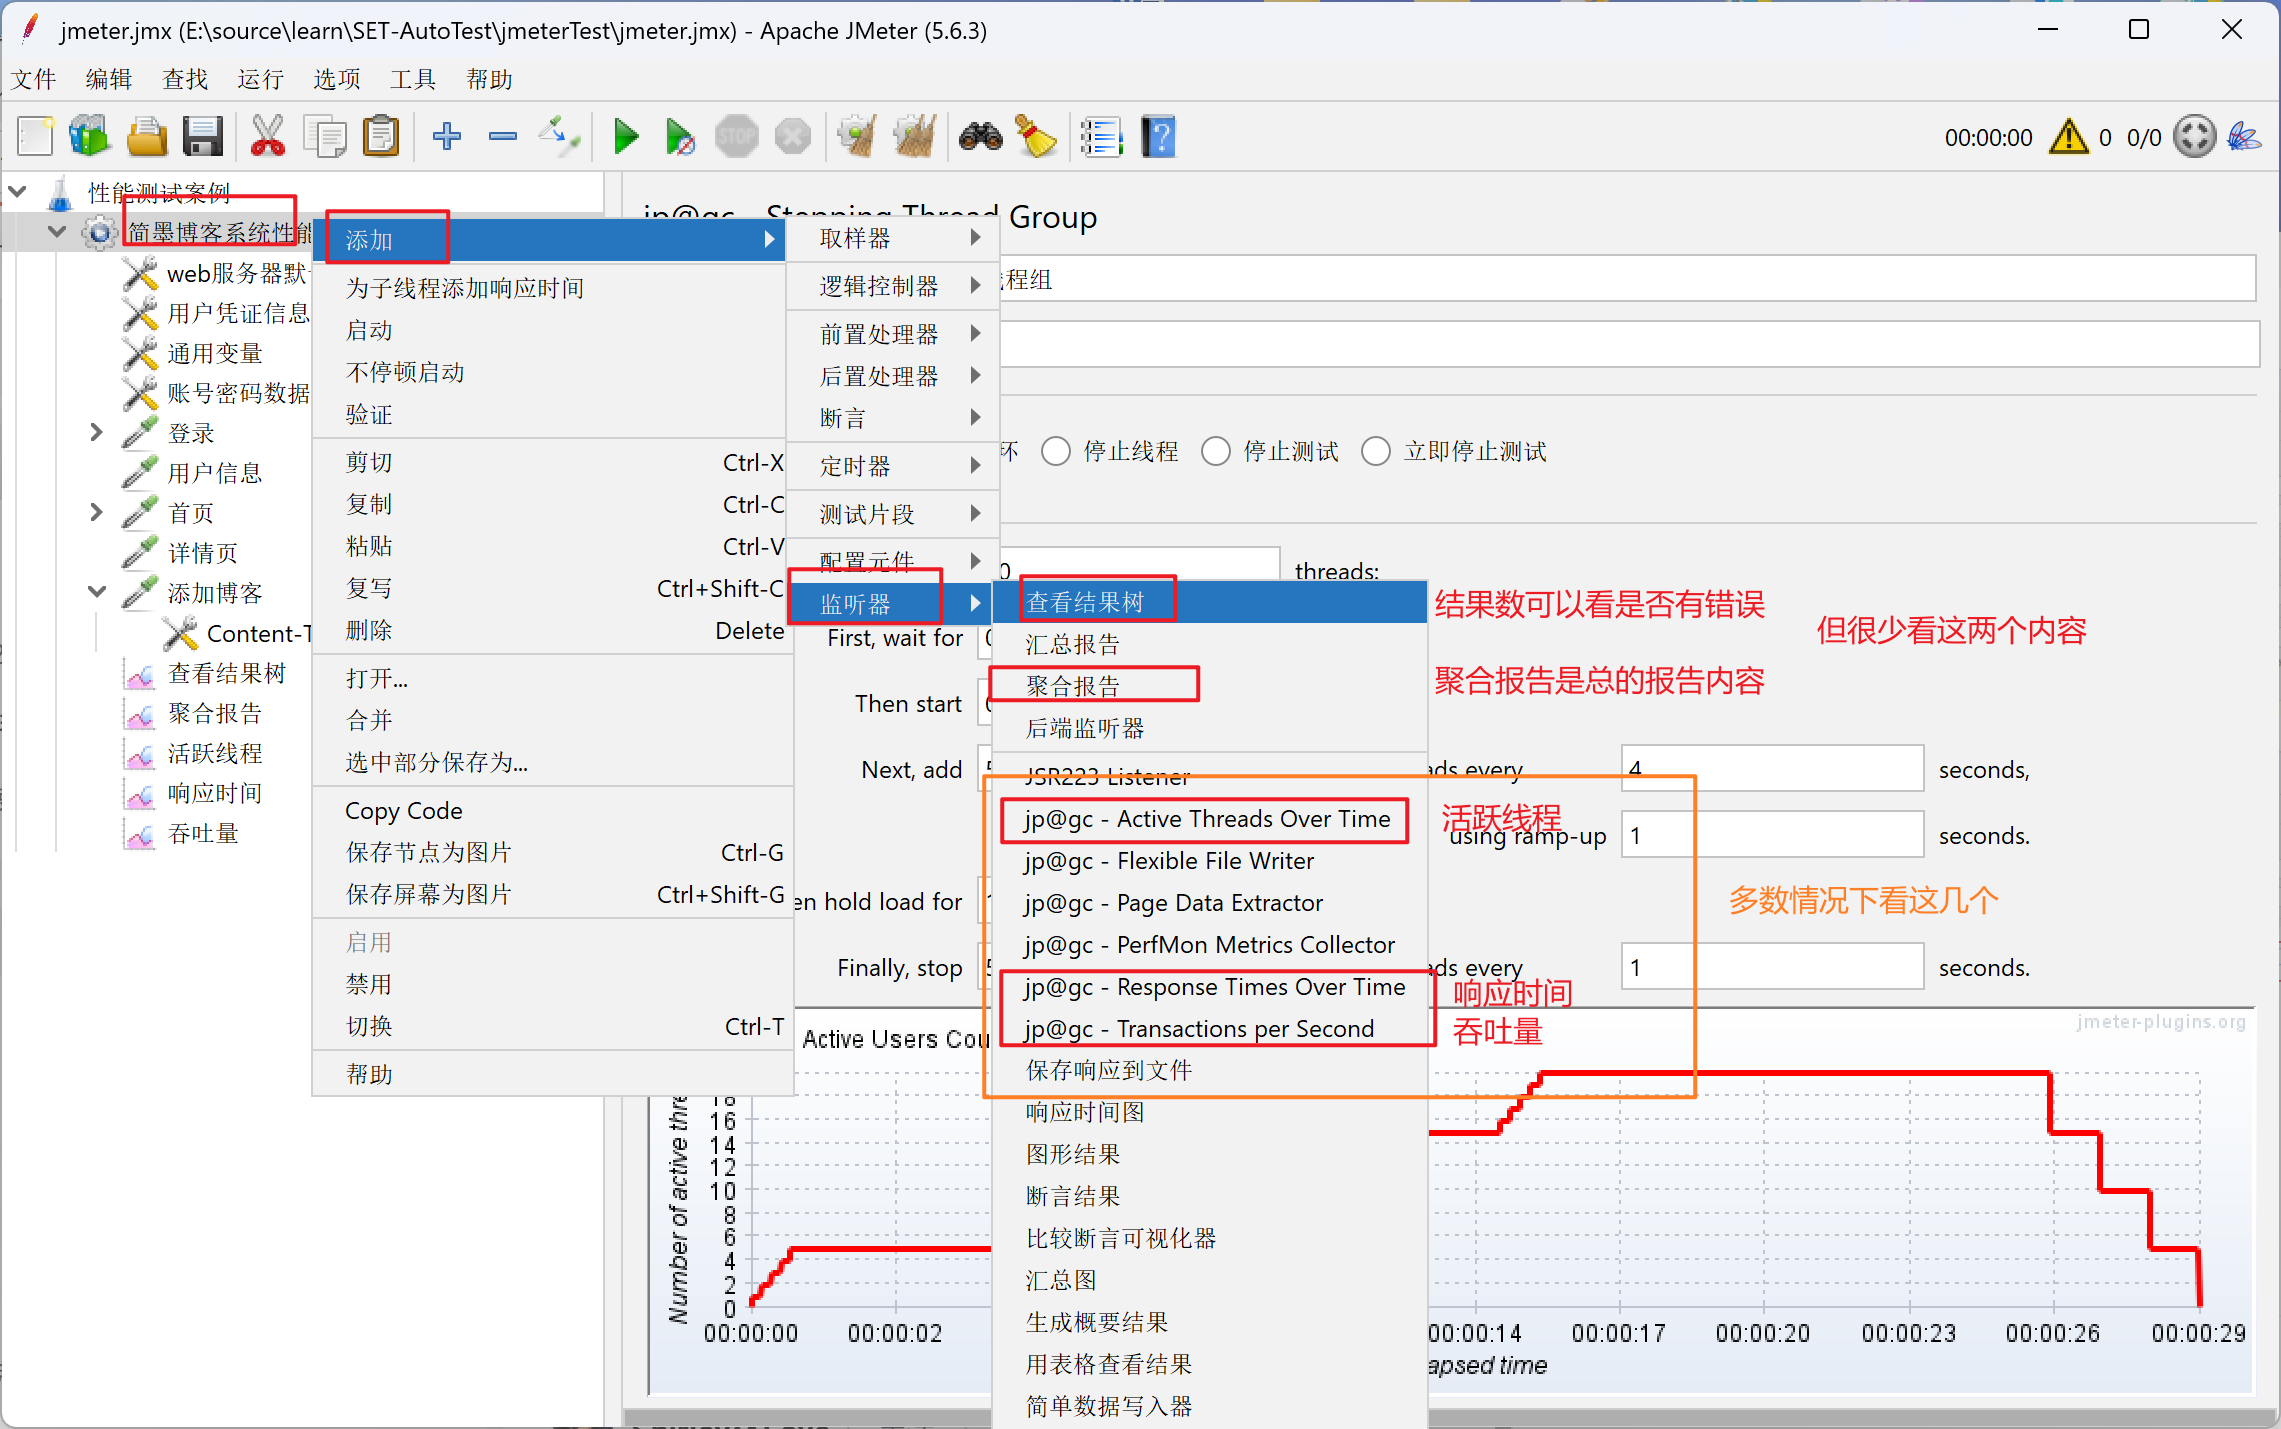Viewport: 2281px width, 1429px height.
Task: Select 吞吐量 listener in tree
Action: [203, 833]
